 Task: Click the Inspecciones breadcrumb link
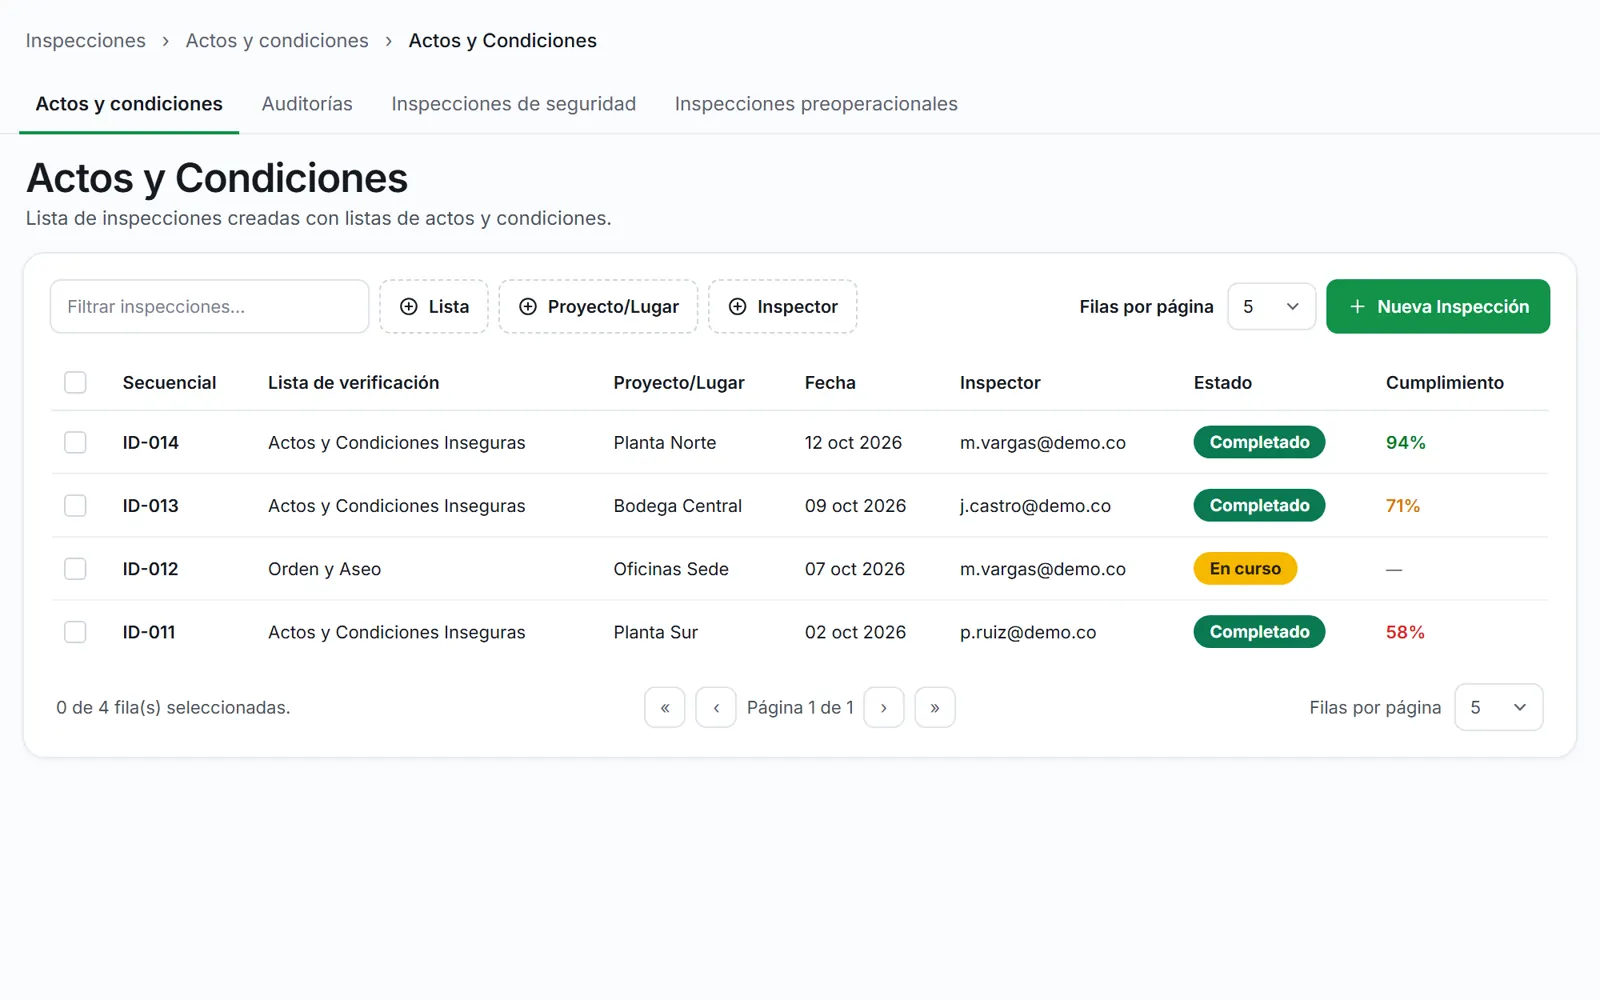85,40
